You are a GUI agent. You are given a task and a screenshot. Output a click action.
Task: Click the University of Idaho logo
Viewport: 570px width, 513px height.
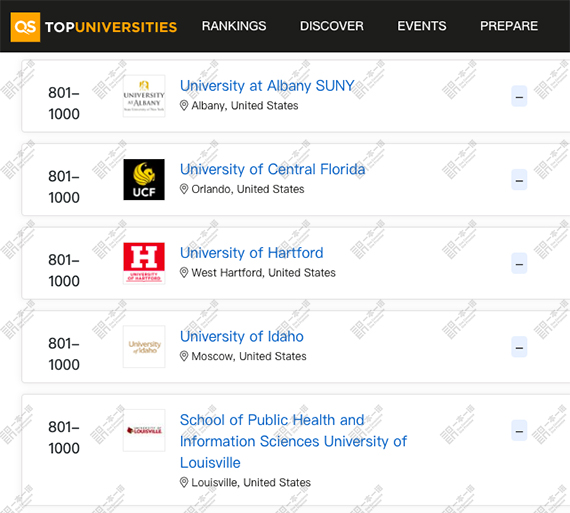click(x=144, y=347)
